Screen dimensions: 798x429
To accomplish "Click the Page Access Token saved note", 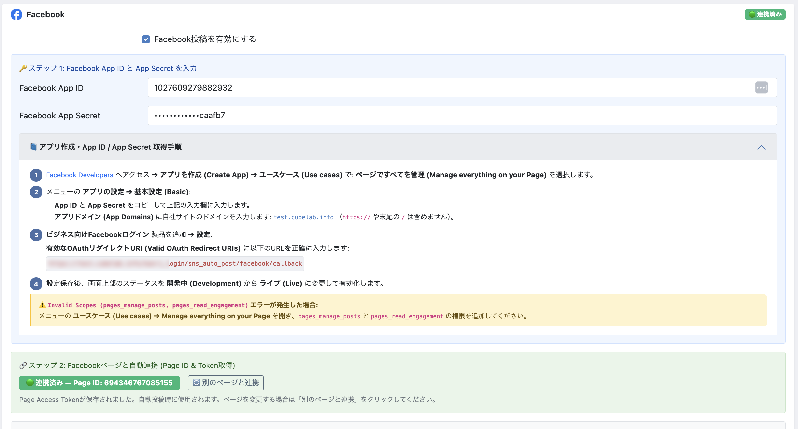I will coord(227,399).
